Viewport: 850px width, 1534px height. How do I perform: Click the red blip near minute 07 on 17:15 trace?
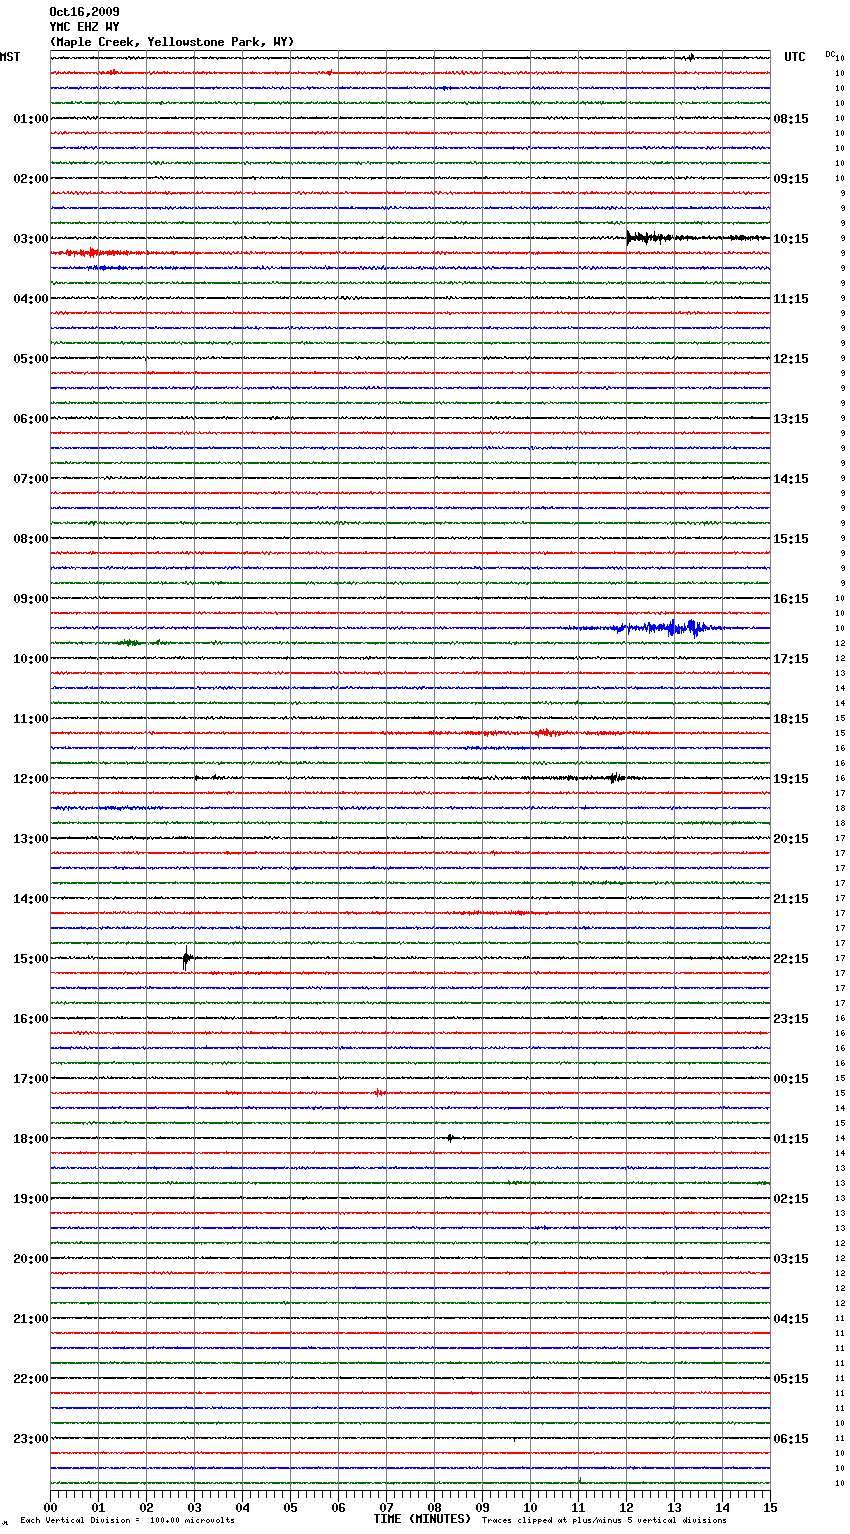coord(379,1093)
